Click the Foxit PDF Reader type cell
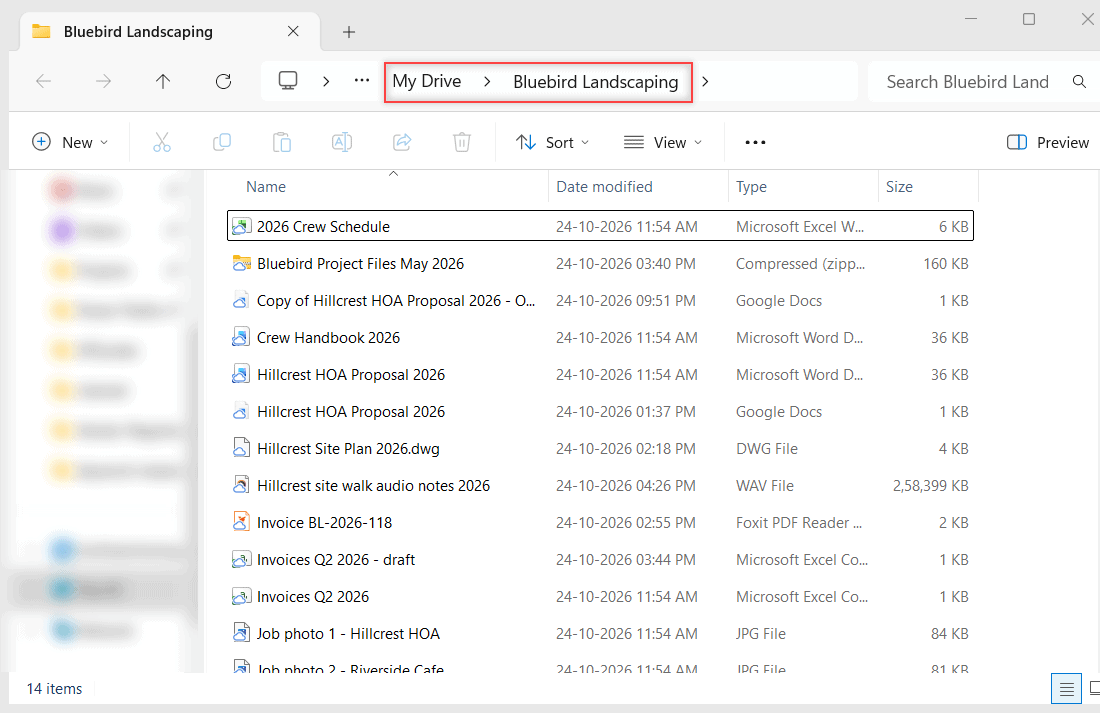This screenshot has width=1100, height=713. click(x=799, y=523)
